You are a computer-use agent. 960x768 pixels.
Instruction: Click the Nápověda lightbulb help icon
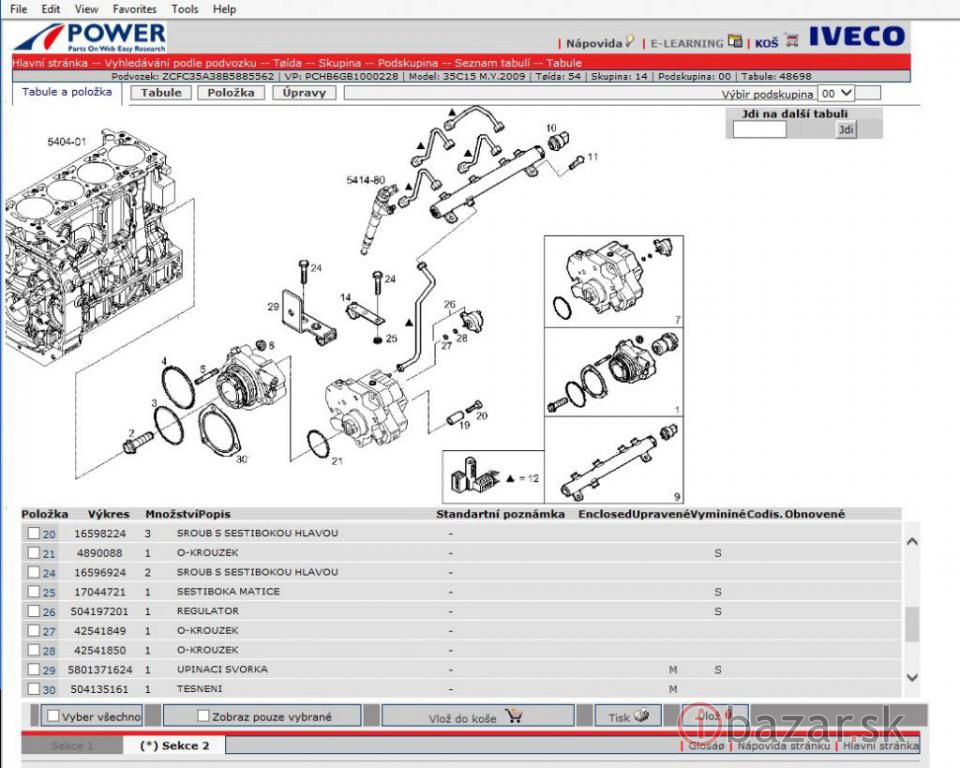pos(629,42)
